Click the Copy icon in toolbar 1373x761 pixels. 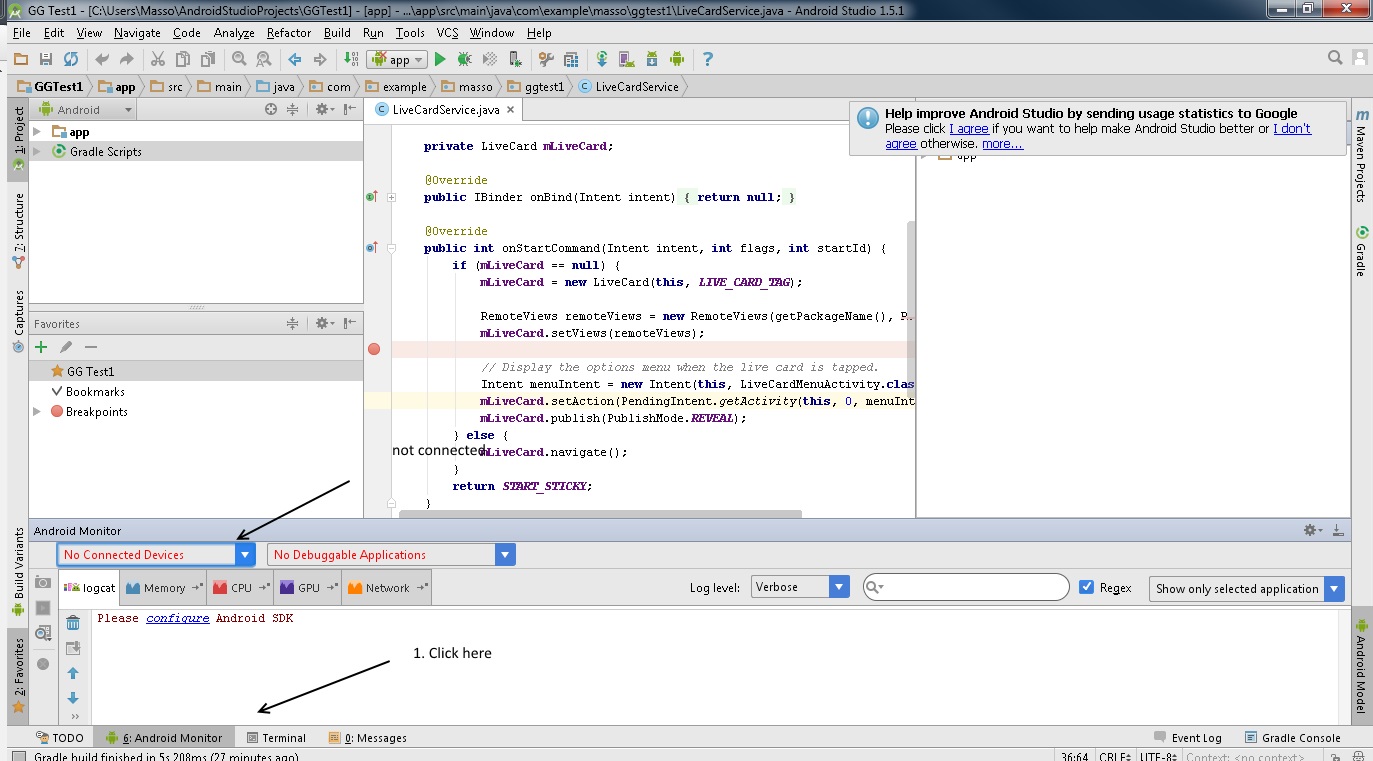(x=182, y=60)
